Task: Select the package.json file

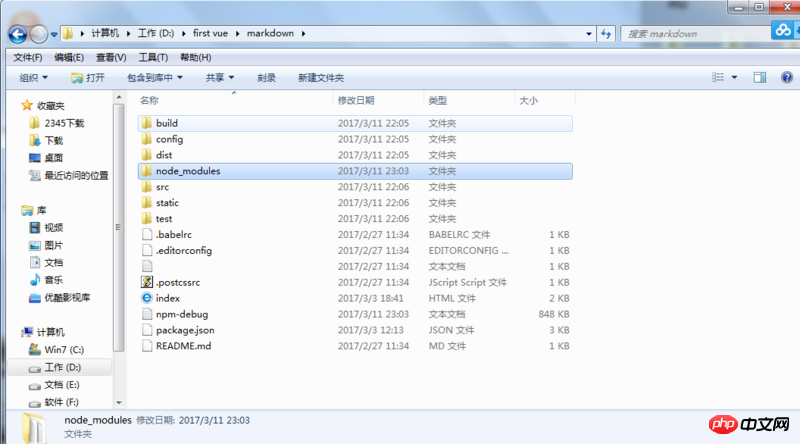Action: point(355,330)
